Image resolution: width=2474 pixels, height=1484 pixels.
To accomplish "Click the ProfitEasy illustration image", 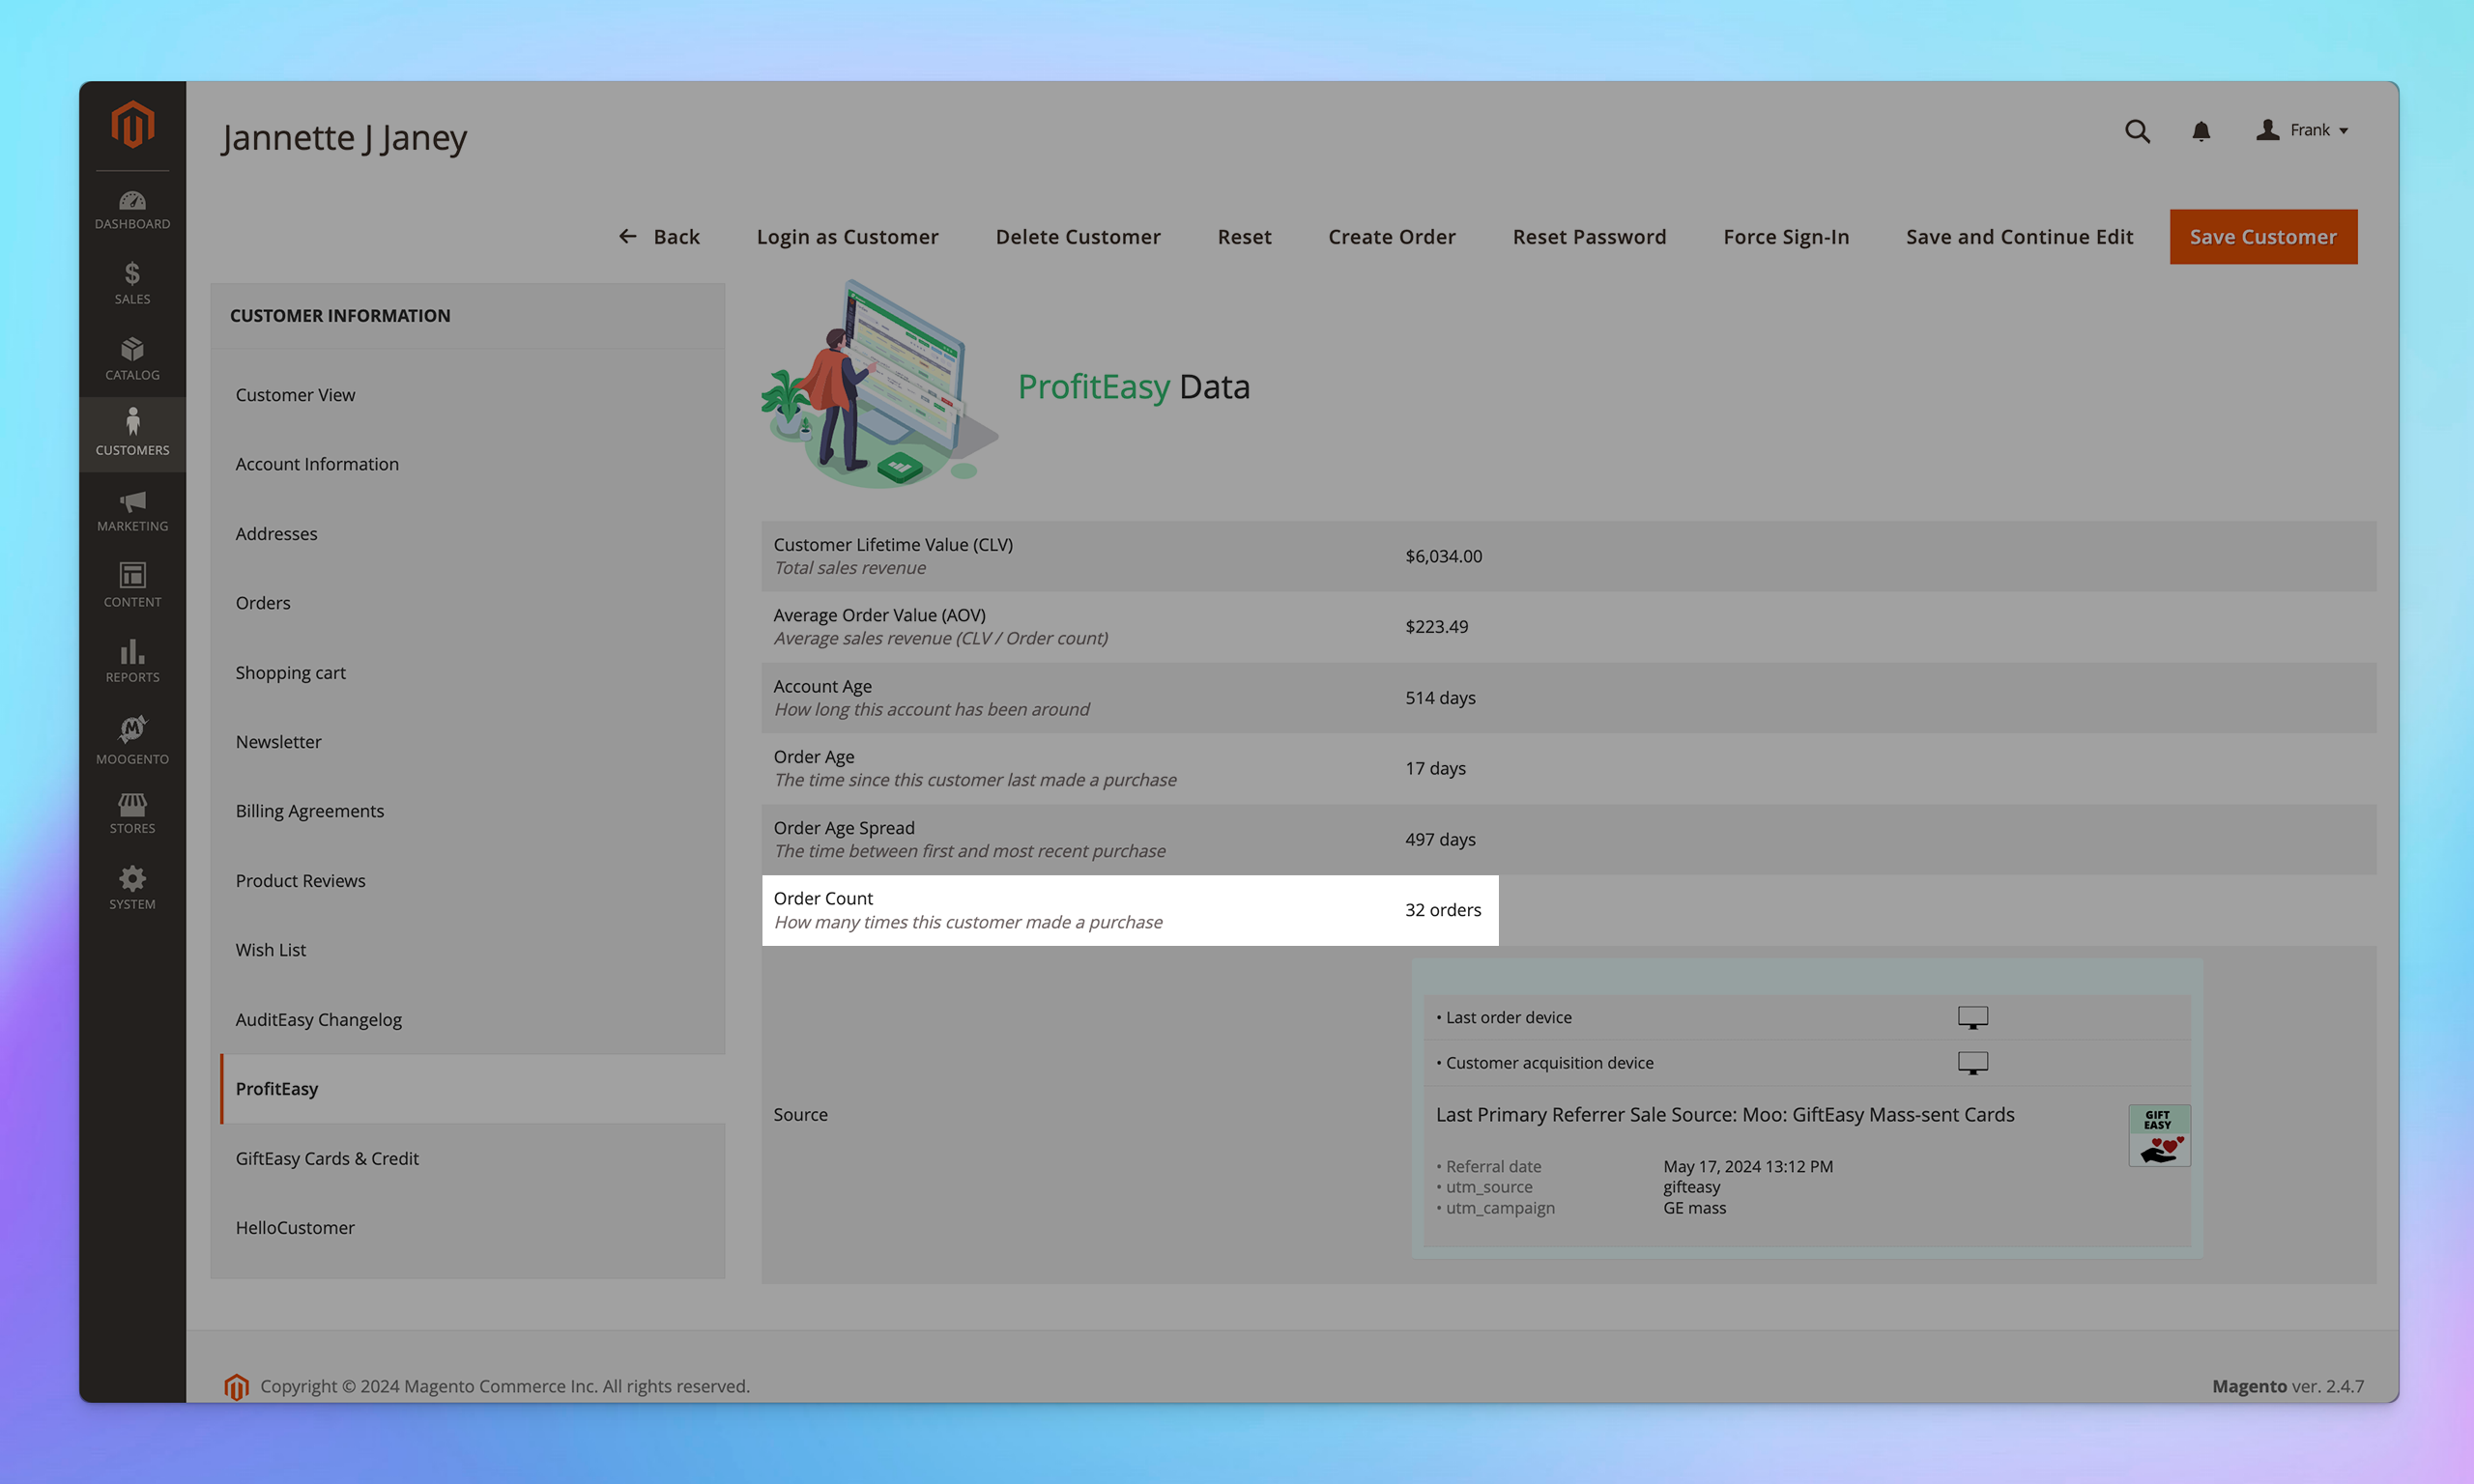I will click(x=880, y=384).
